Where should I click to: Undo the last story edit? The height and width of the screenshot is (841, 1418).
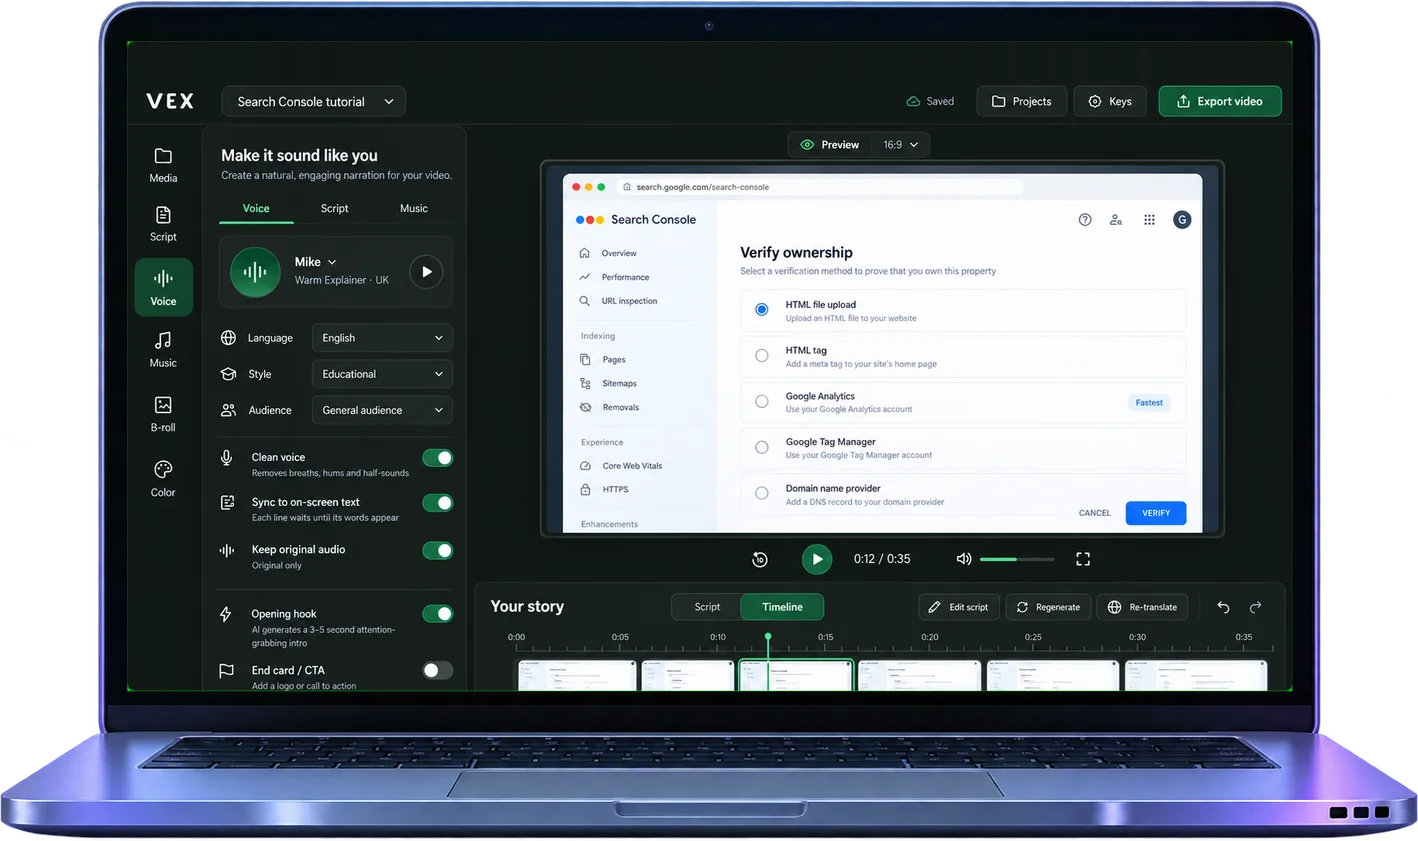1223,607
